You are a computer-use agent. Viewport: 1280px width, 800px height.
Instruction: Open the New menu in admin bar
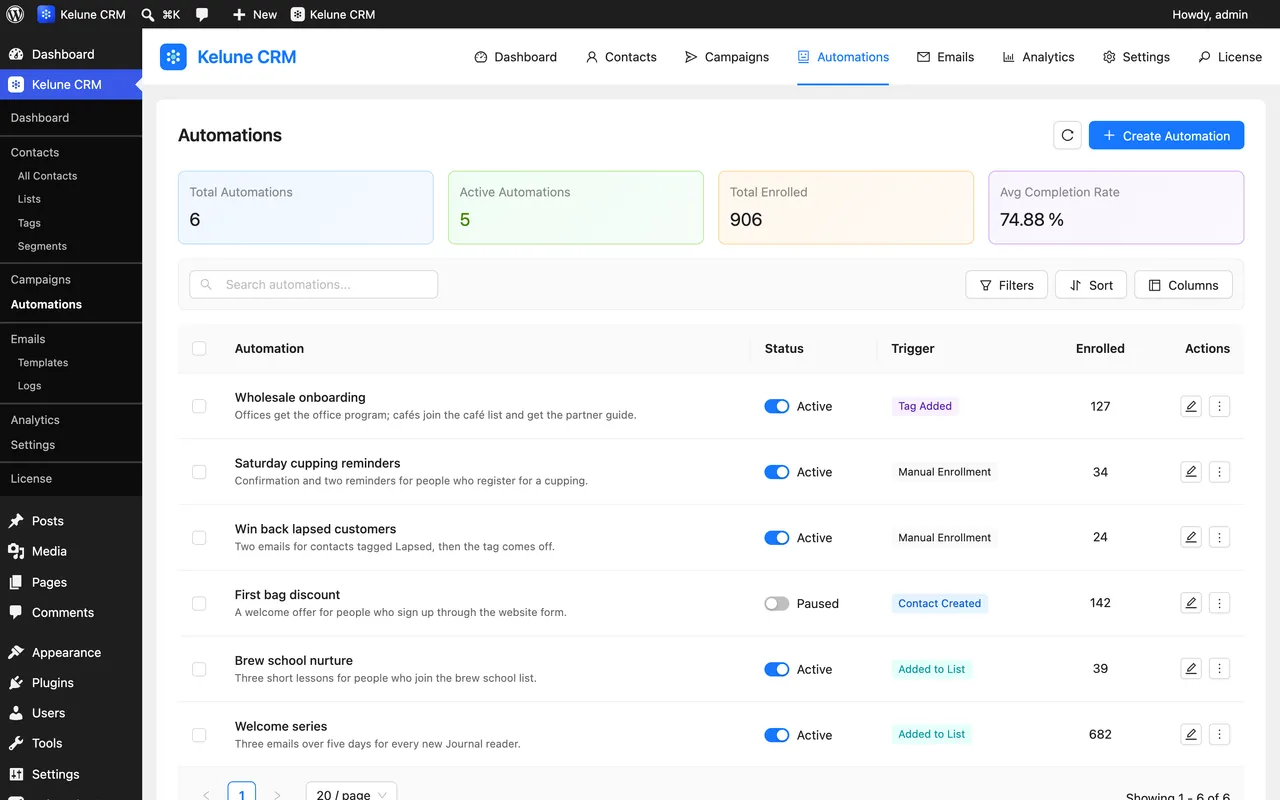coord(254,14)
